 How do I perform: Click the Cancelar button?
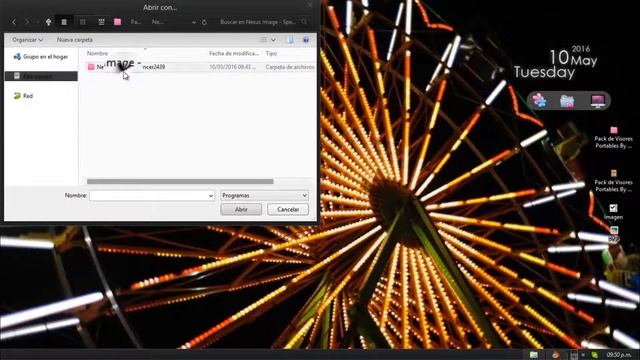(288, 209)
